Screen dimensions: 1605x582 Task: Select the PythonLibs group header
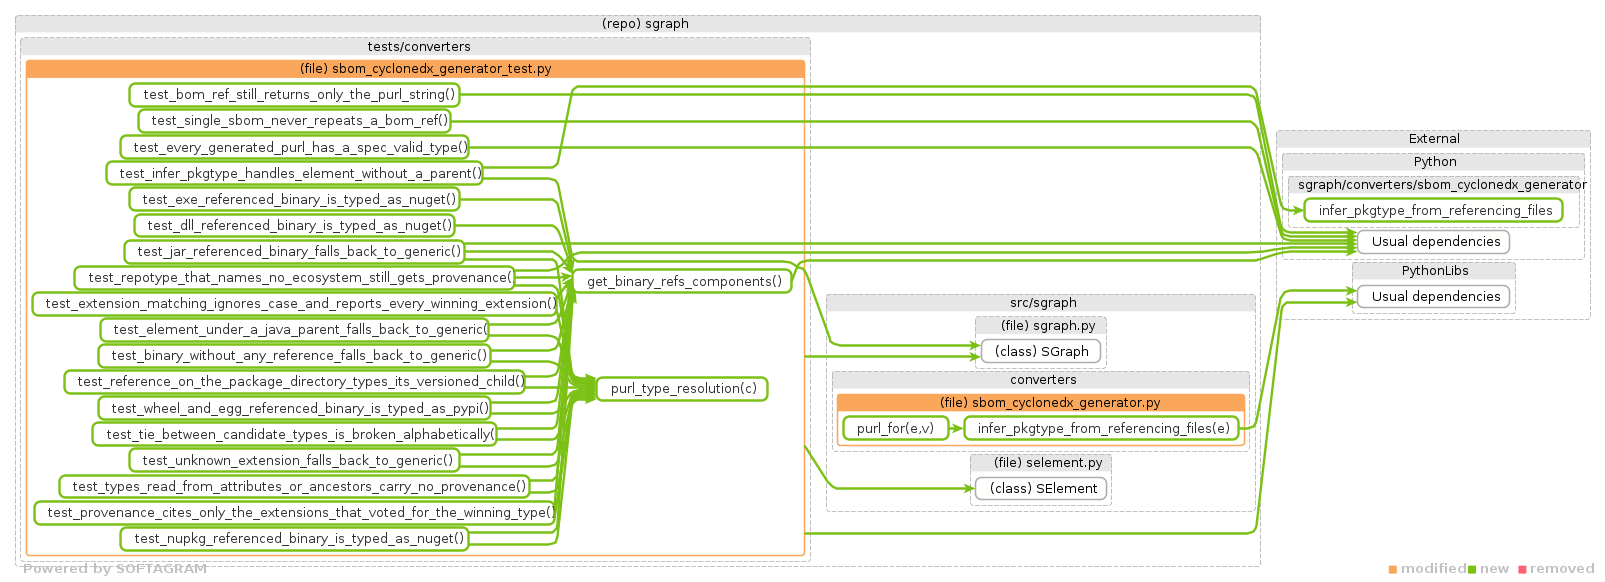coord(1434,270)
